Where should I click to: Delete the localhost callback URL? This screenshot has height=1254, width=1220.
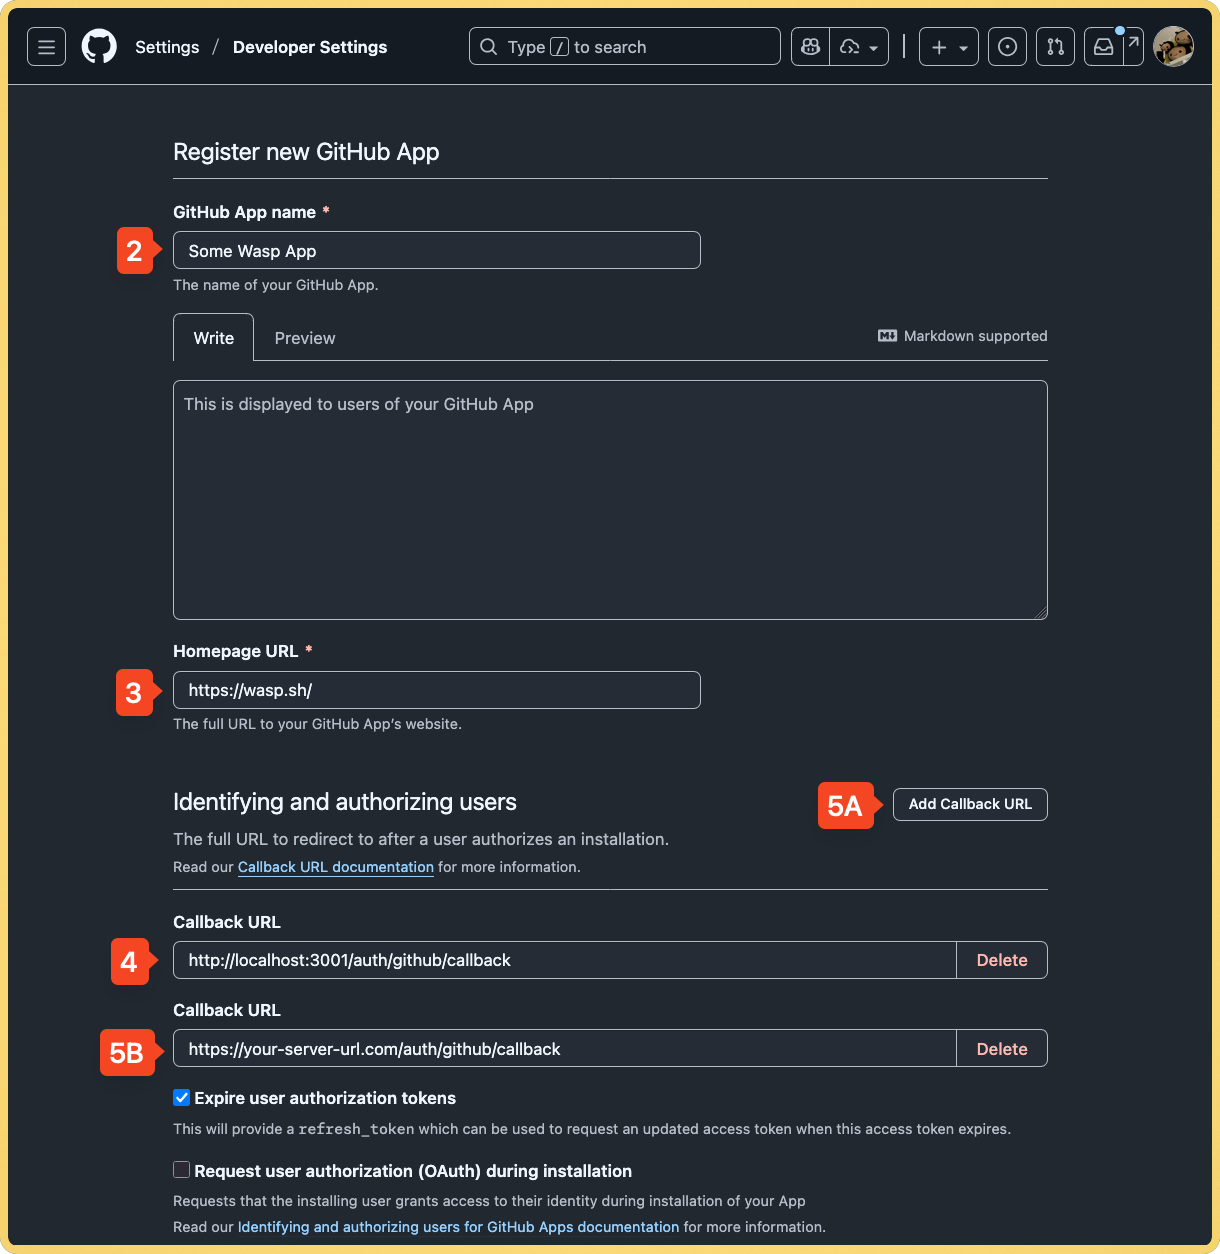click(x=1001, y=960)
